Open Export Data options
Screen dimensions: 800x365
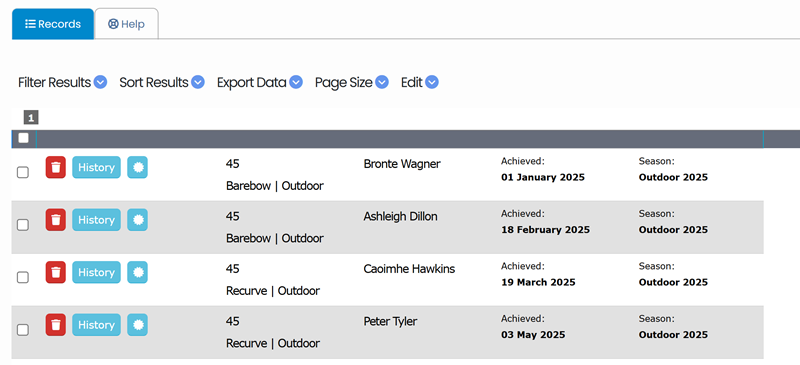click(260, 82)
